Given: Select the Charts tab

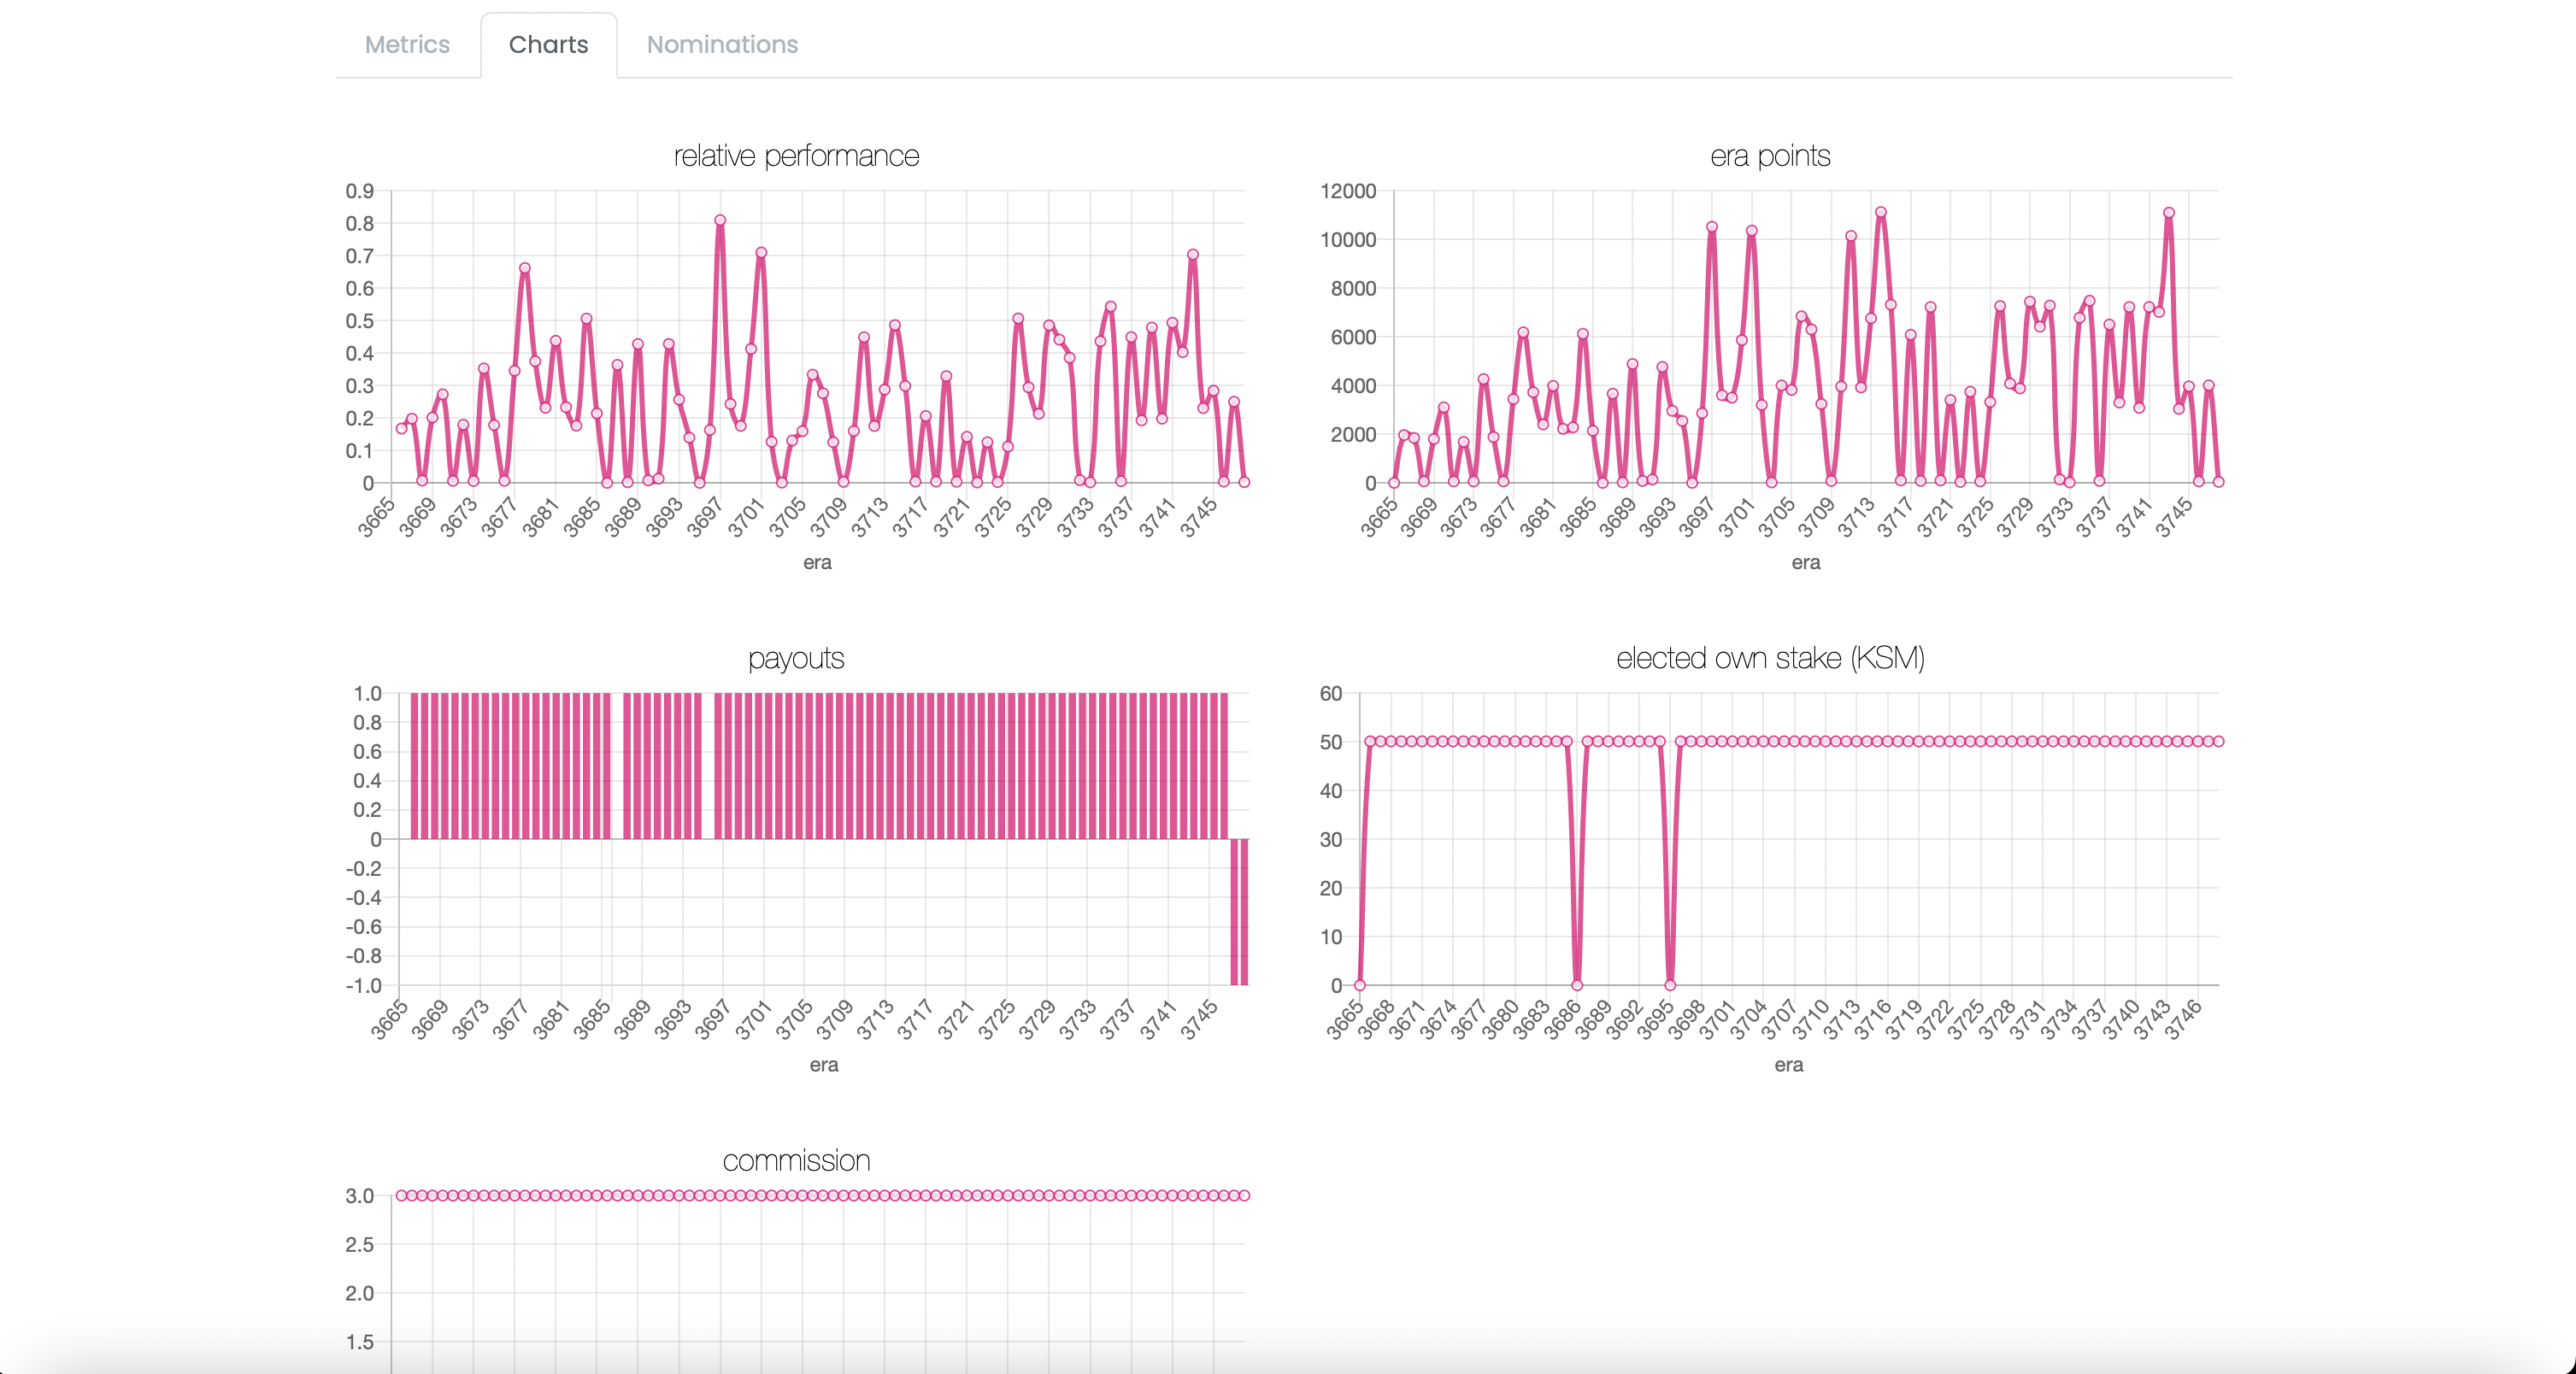Looking at the screenshot, I should point(548,45).
